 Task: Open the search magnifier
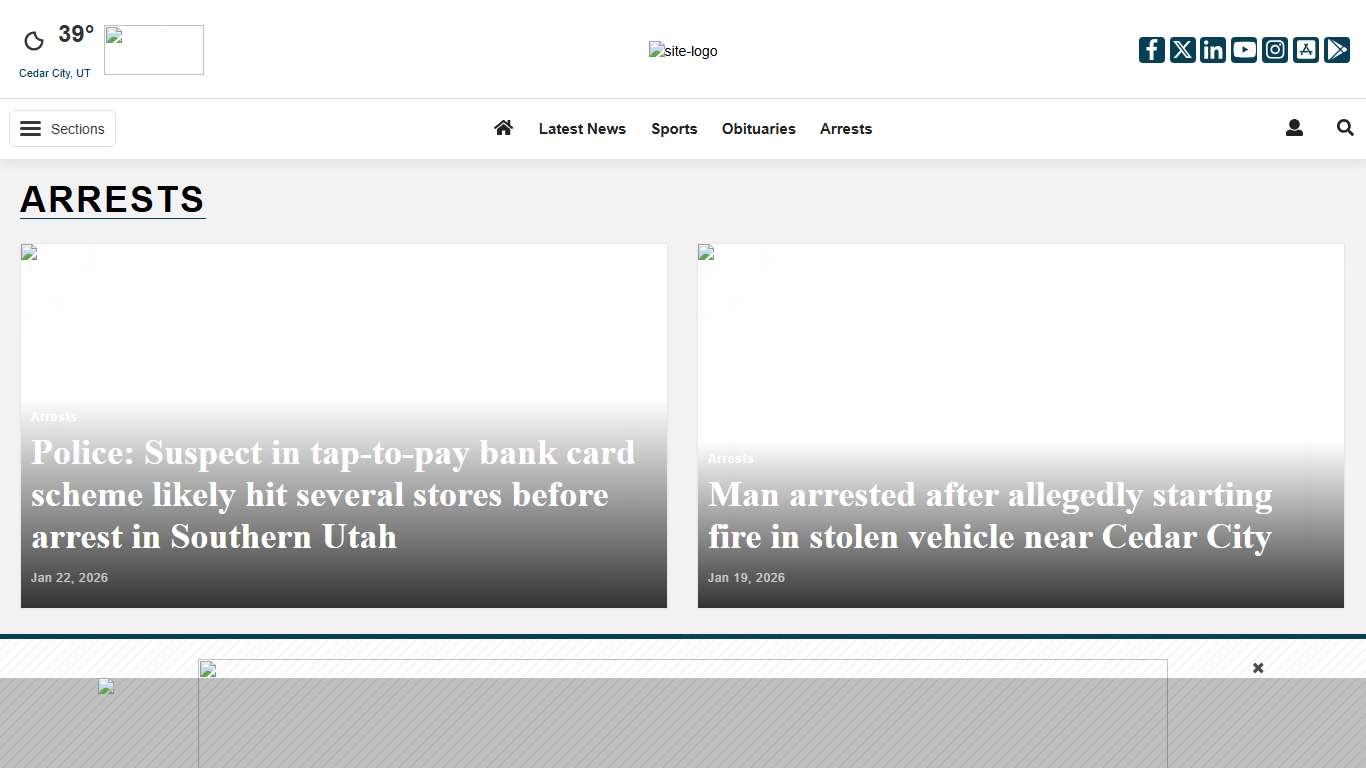[1344, 128]
